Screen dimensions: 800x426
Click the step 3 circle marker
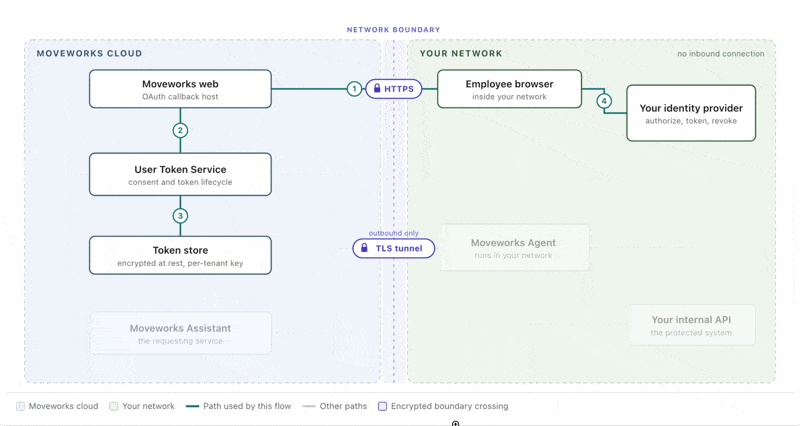pos(180,216)
